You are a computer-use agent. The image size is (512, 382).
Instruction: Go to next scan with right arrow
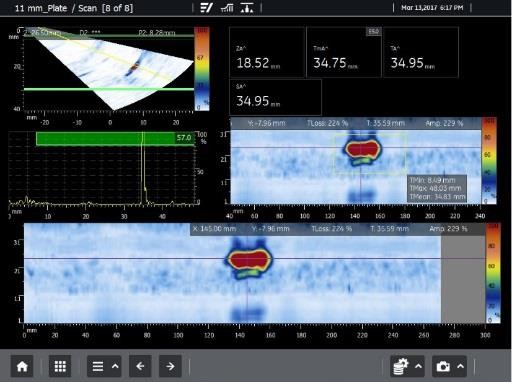170,366
